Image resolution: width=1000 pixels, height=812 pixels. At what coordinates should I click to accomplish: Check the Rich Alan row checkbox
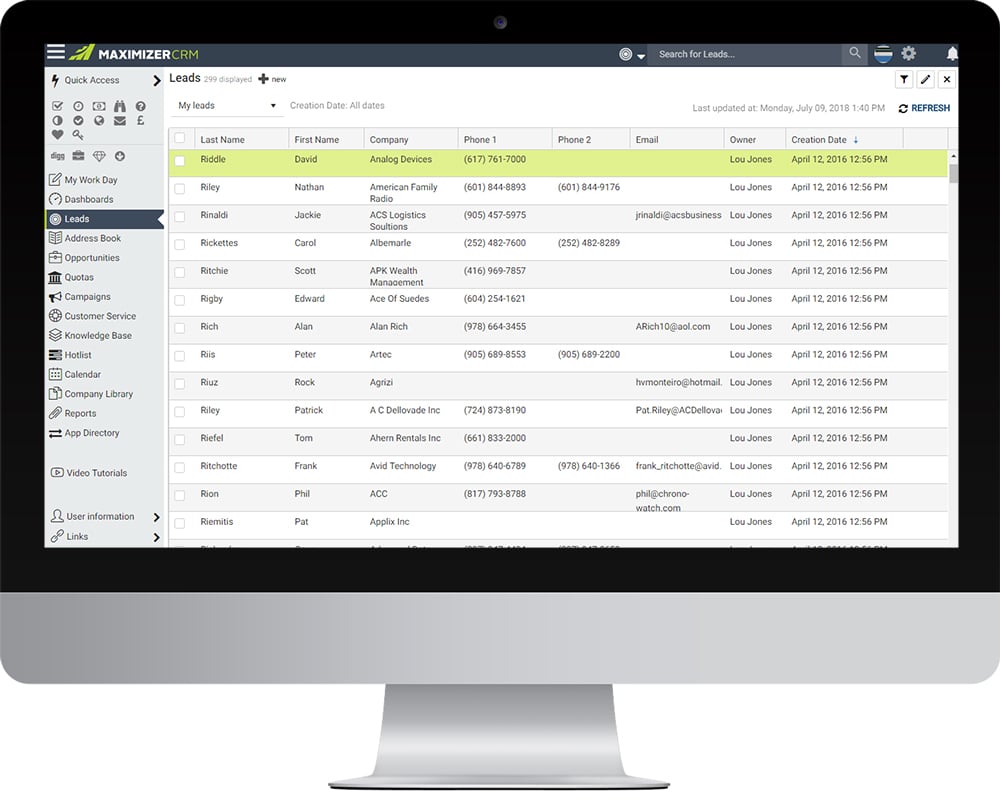pos(180,328)
